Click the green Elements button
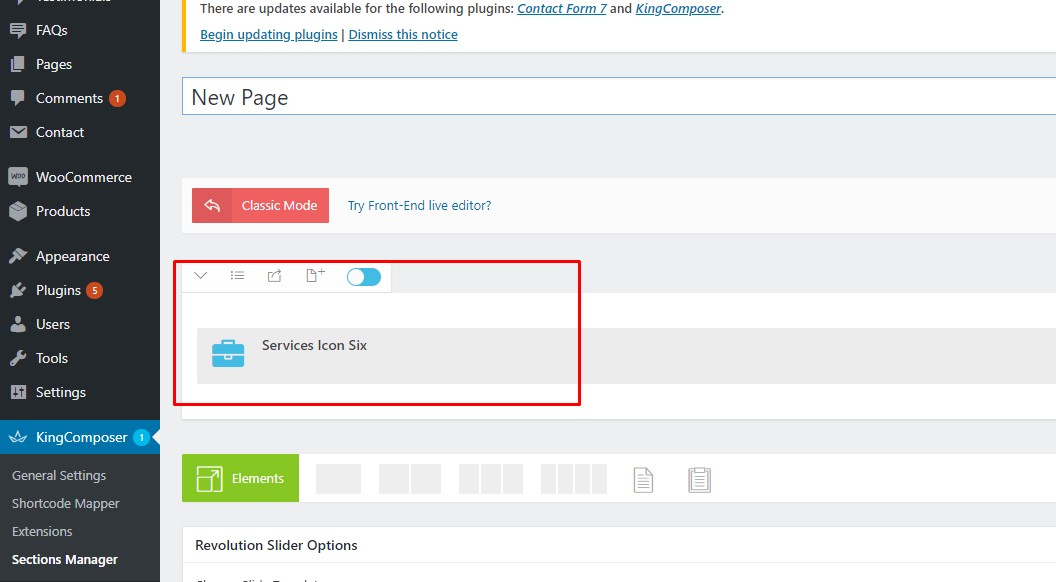Image resolution: width=1056 pixels, height=582 pixels. point(240,478)
